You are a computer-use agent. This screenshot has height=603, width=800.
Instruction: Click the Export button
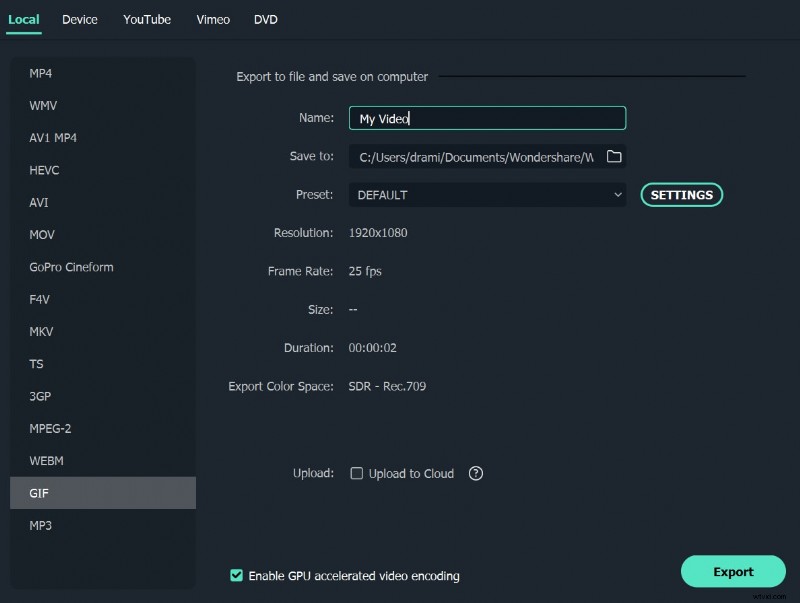pos(733,570)
